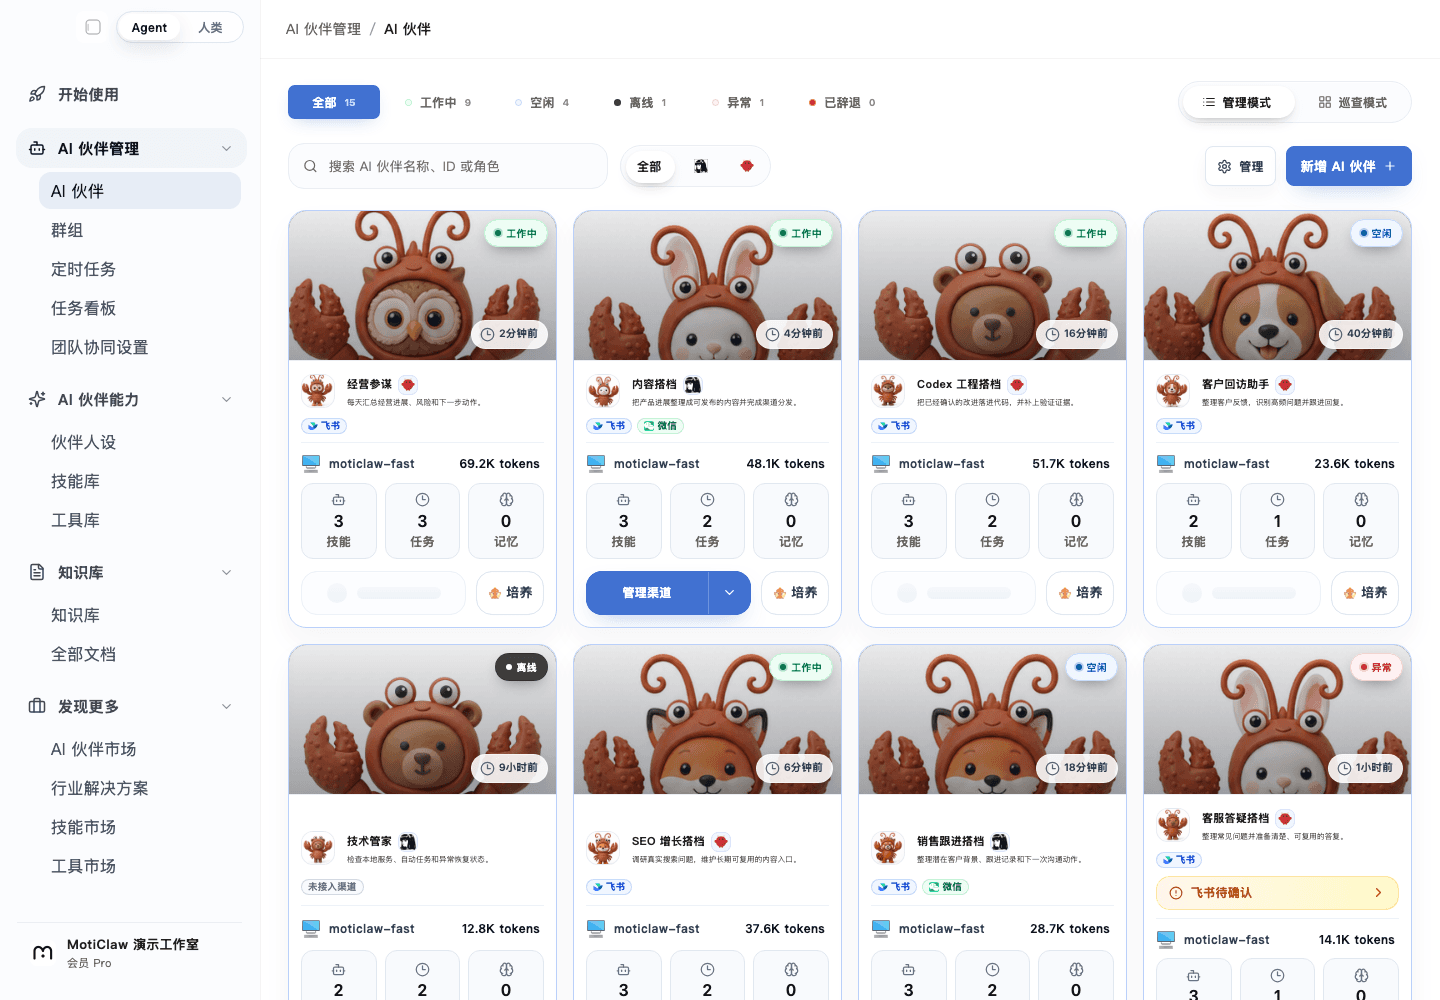Click the red badge icon next to 经营参谋
The width and height of the screenshot is (1440, 1000).
point(408,384)
